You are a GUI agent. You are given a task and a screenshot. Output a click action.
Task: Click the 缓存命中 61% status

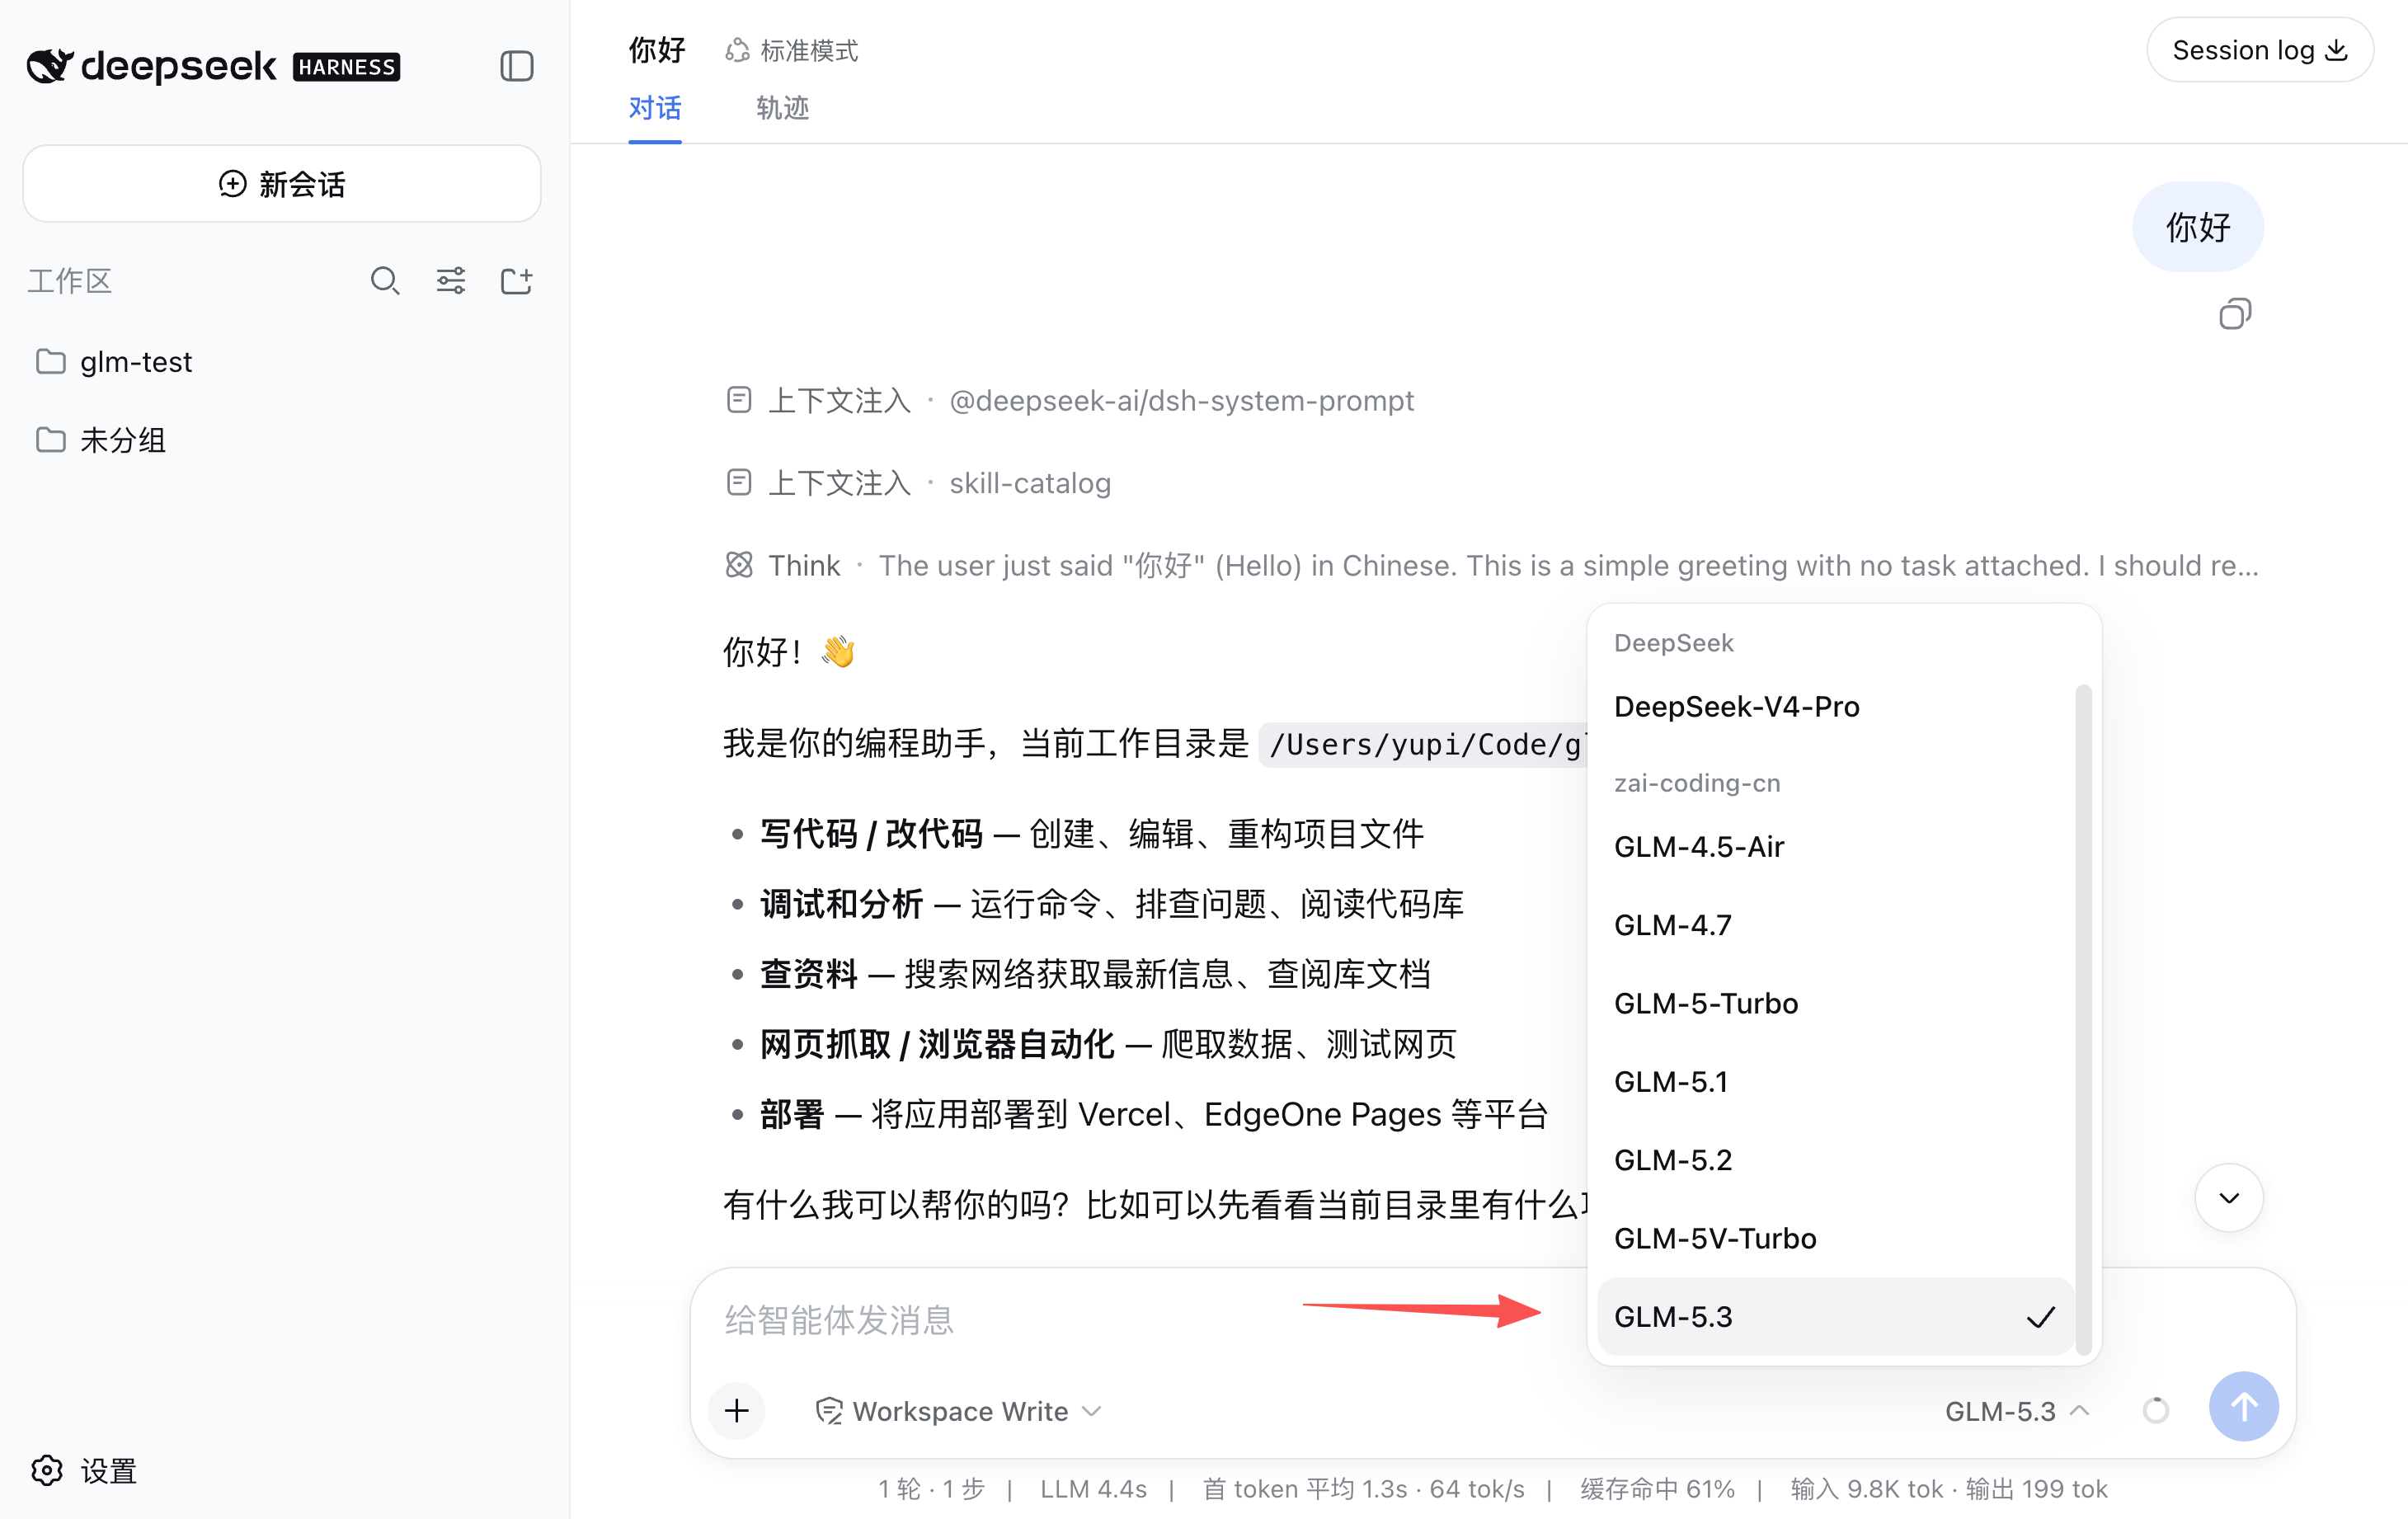tap(1657, 1489)
